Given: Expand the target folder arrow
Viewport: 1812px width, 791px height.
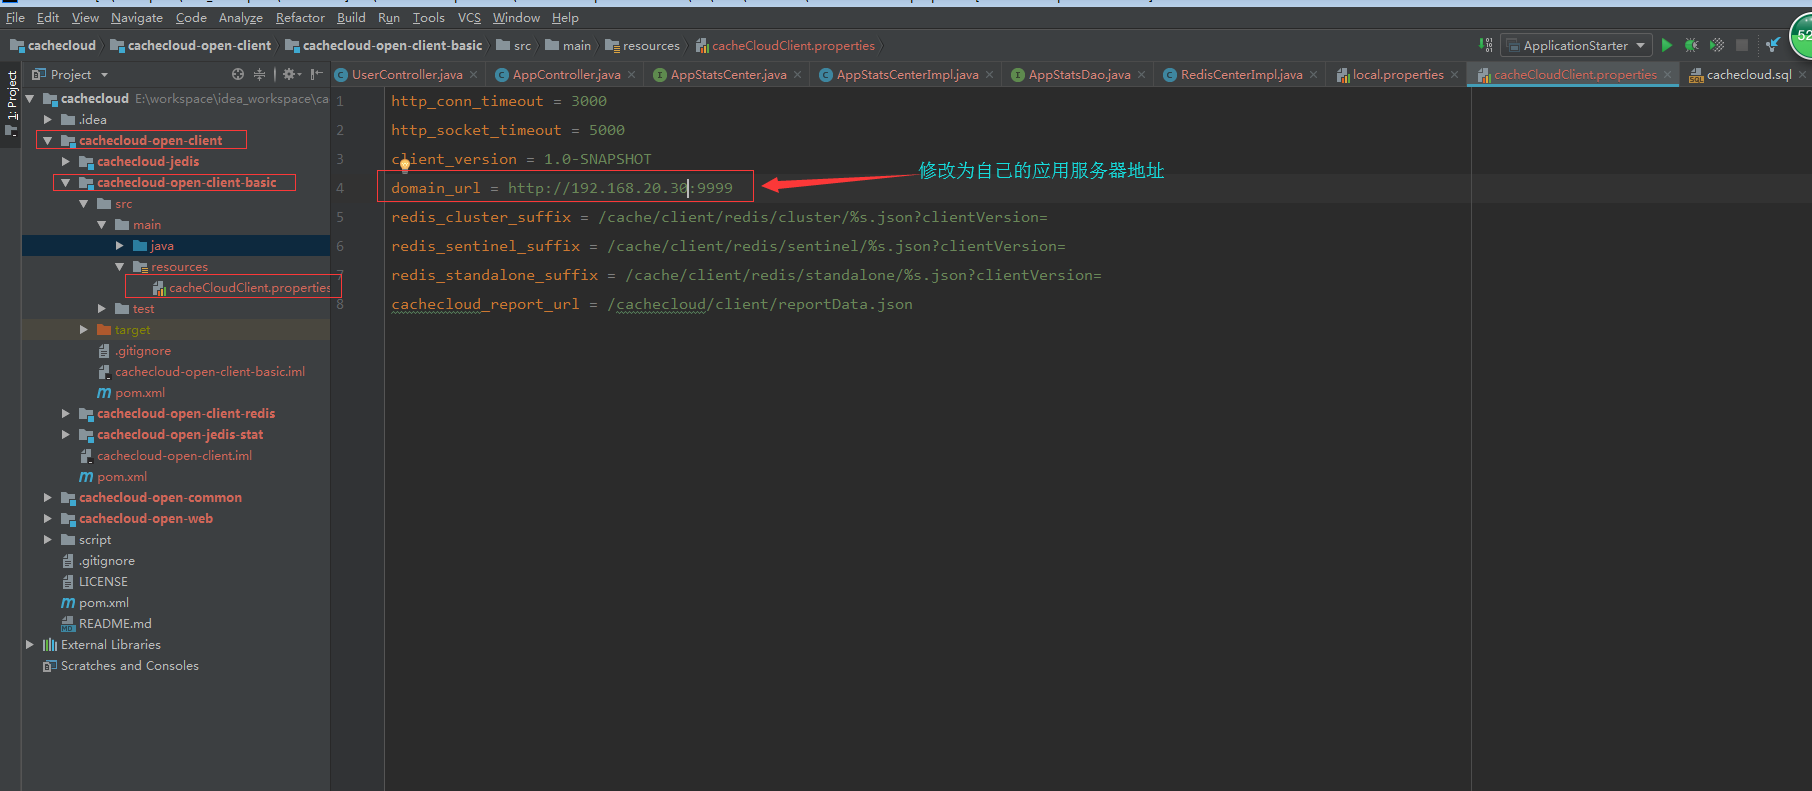Looking at the screenshot, I should (x=84, y=329).
